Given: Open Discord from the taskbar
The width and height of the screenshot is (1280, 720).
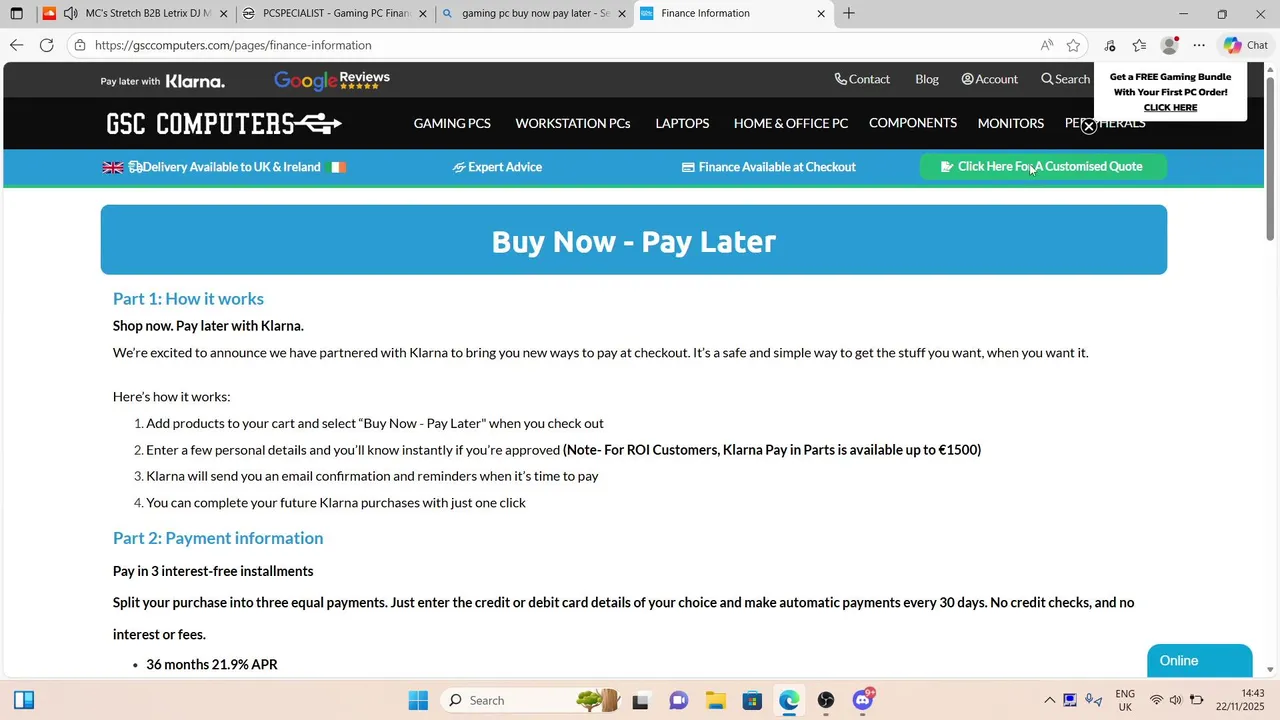Looking at the screenshot, I should 863,700.
